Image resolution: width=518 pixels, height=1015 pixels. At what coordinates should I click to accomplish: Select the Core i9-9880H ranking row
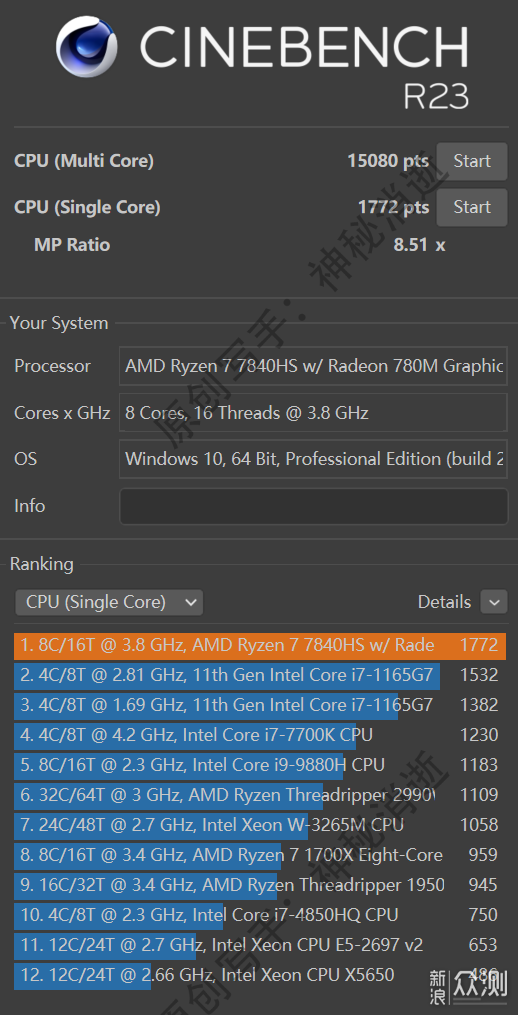point(260,765)
